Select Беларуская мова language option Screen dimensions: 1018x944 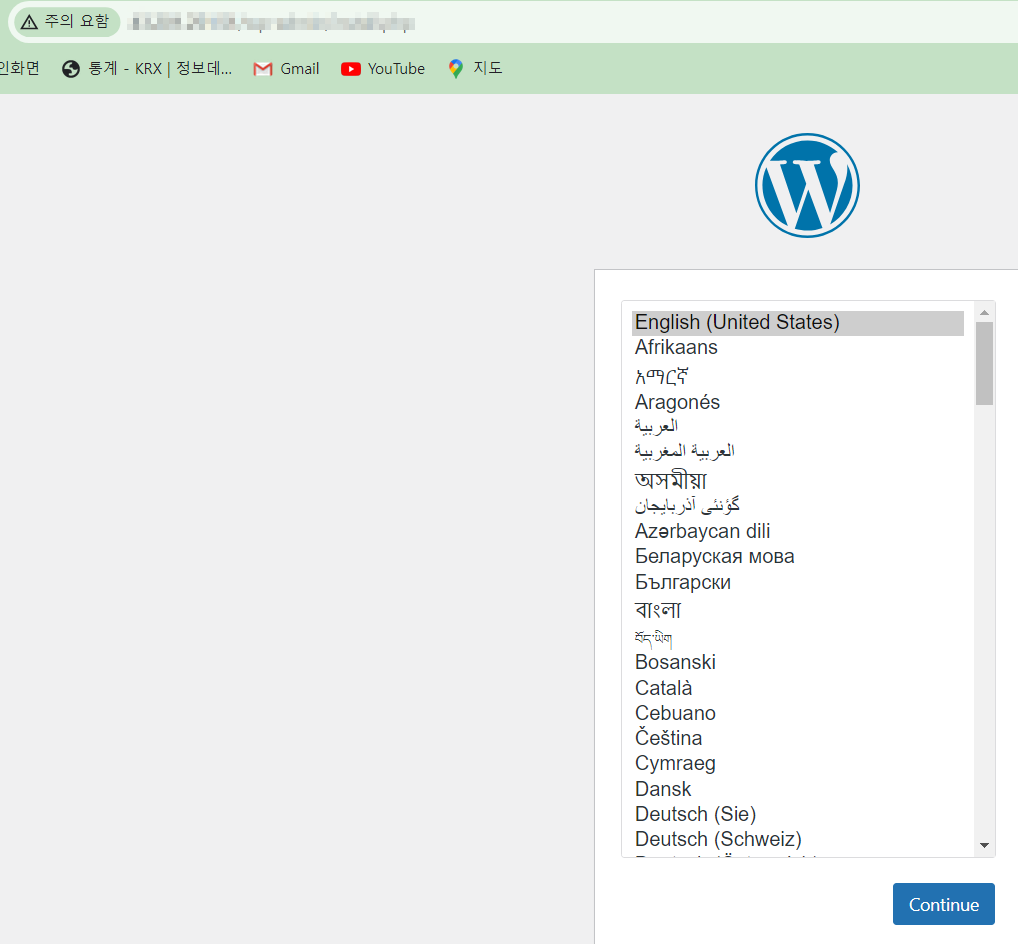click(x=797, y=556)
